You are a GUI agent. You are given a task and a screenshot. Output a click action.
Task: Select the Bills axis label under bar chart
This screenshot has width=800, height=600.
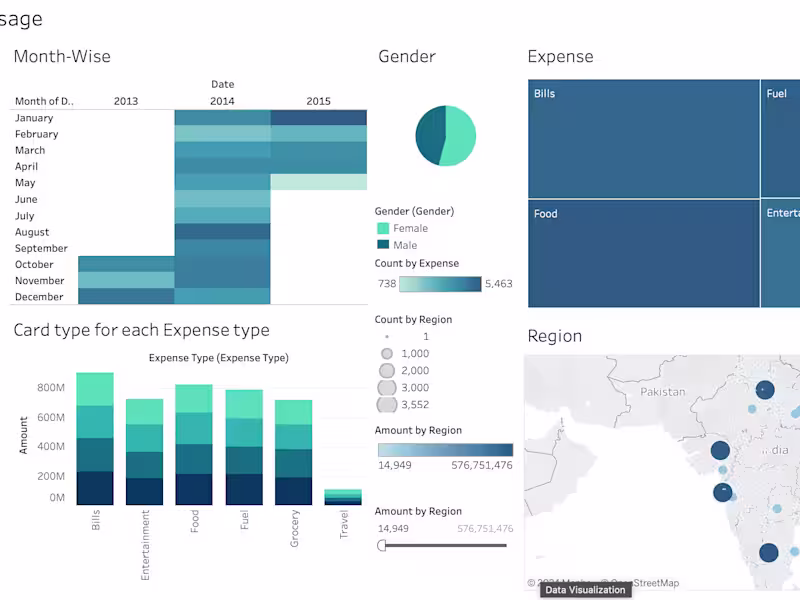coord(95,520)
